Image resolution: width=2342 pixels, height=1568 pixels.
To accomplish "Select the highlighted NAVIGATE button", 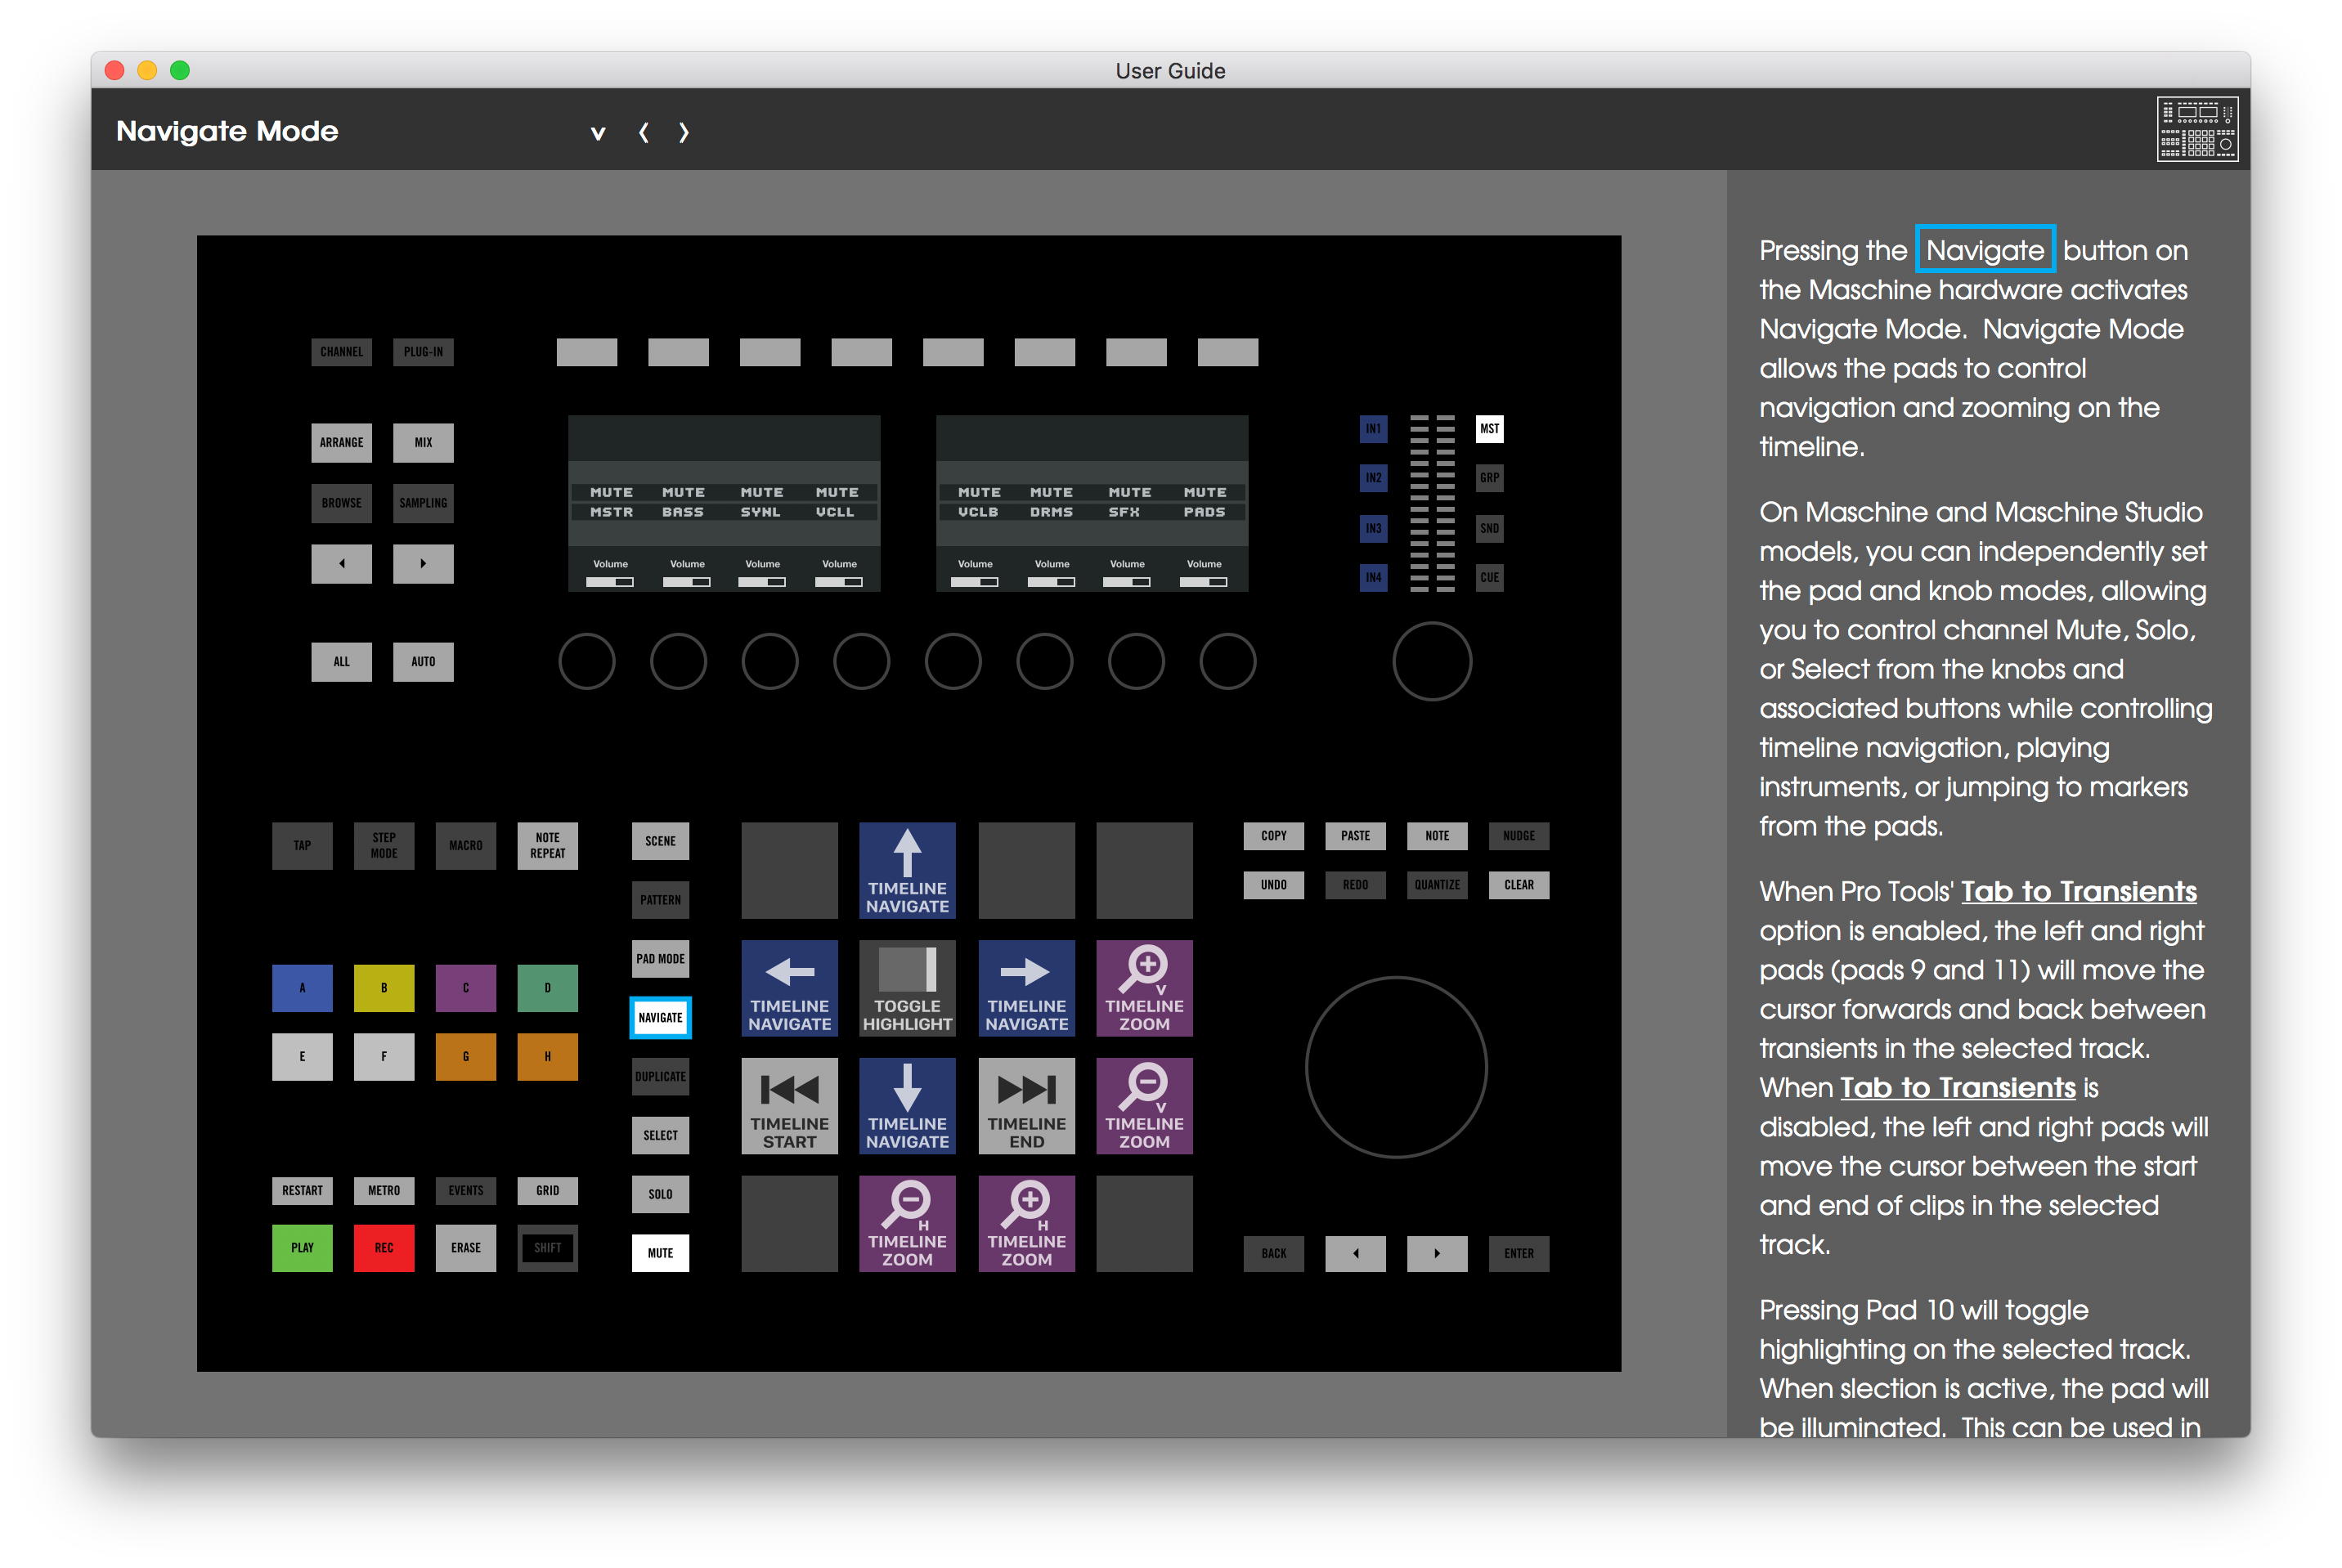I will pyautogui.click(x=660, y=1018).
